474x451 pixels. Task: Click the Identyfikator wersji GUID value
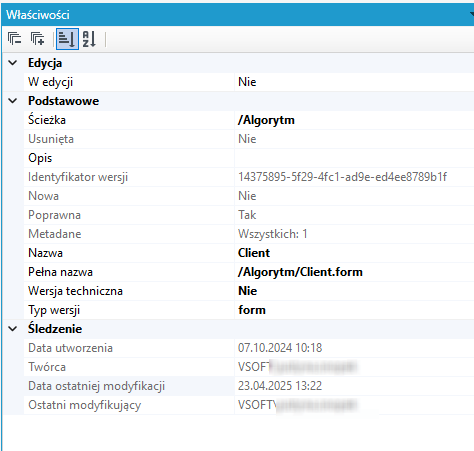pyautogui.click(x=342, y=177)
